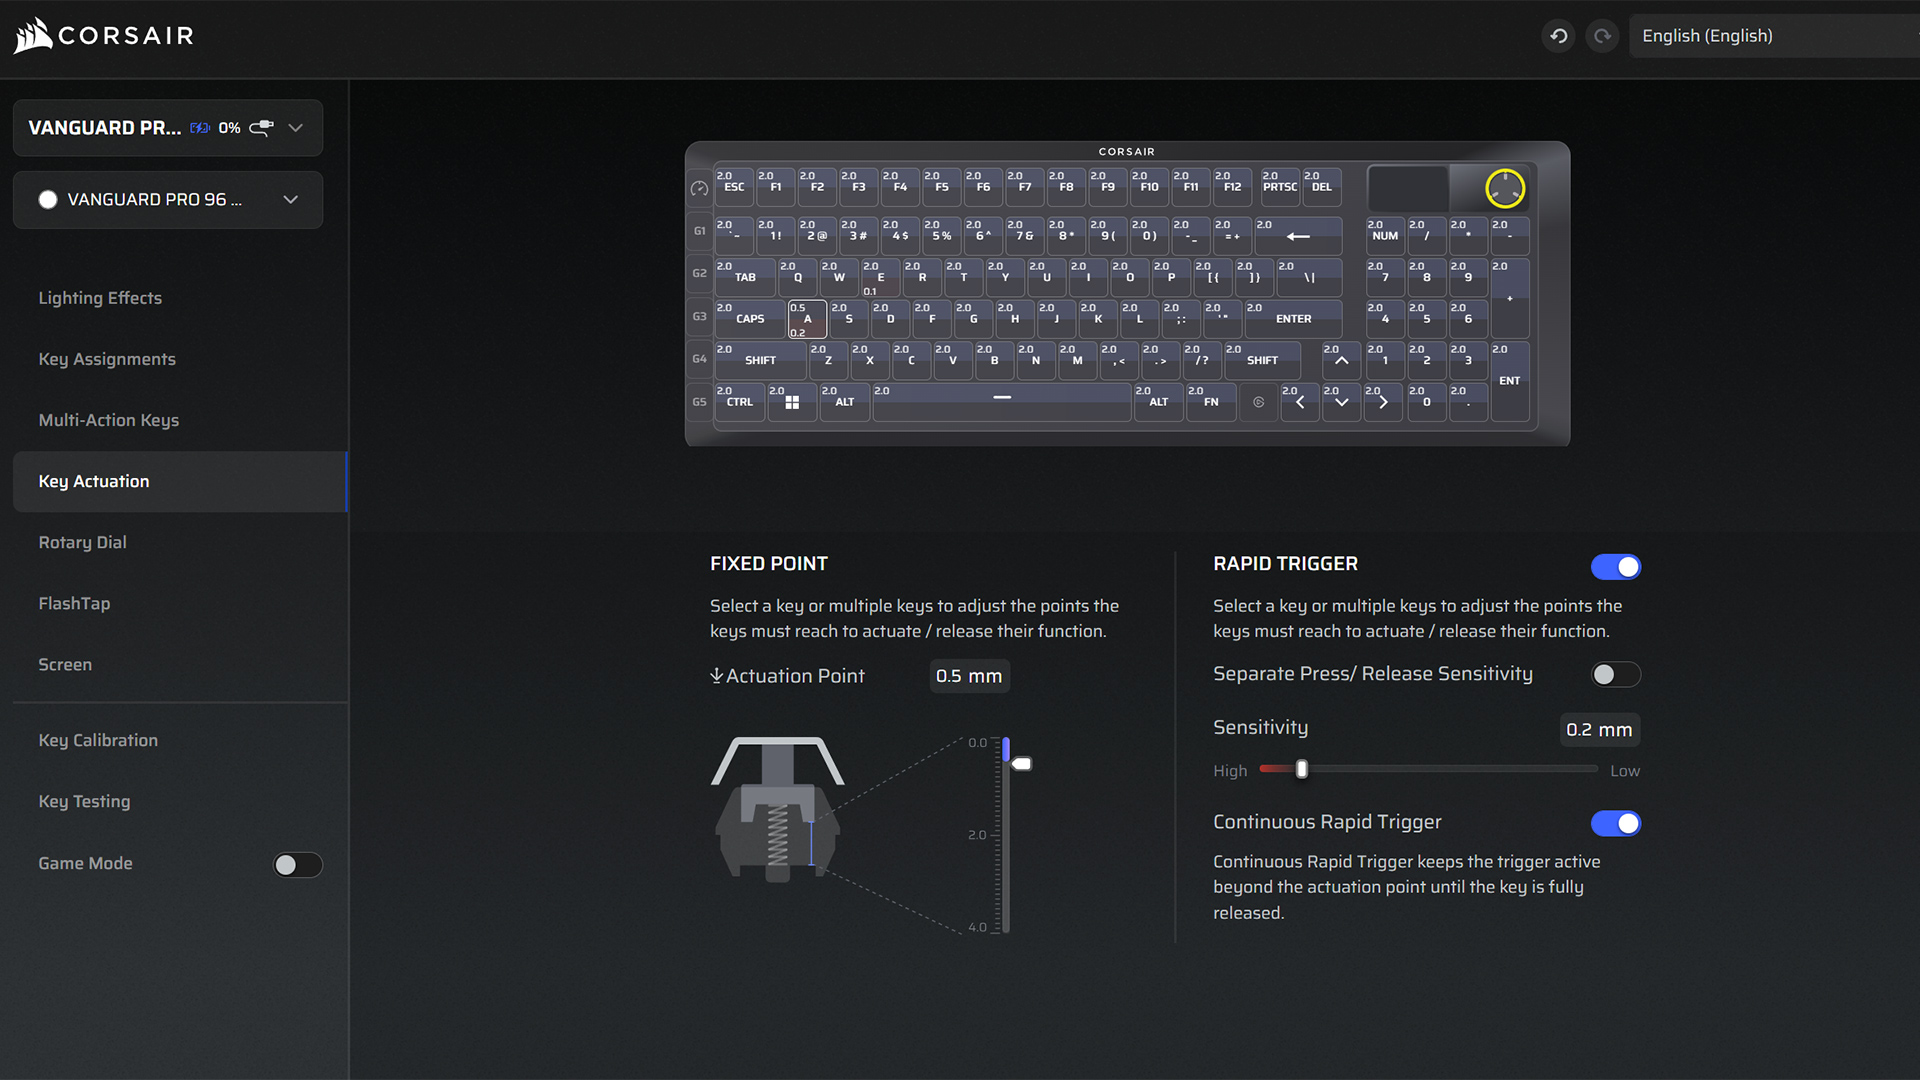Select the backspace arrow key
Screen dimensions: 1920x1080
pyautogui.click(x=1298, y=237)
